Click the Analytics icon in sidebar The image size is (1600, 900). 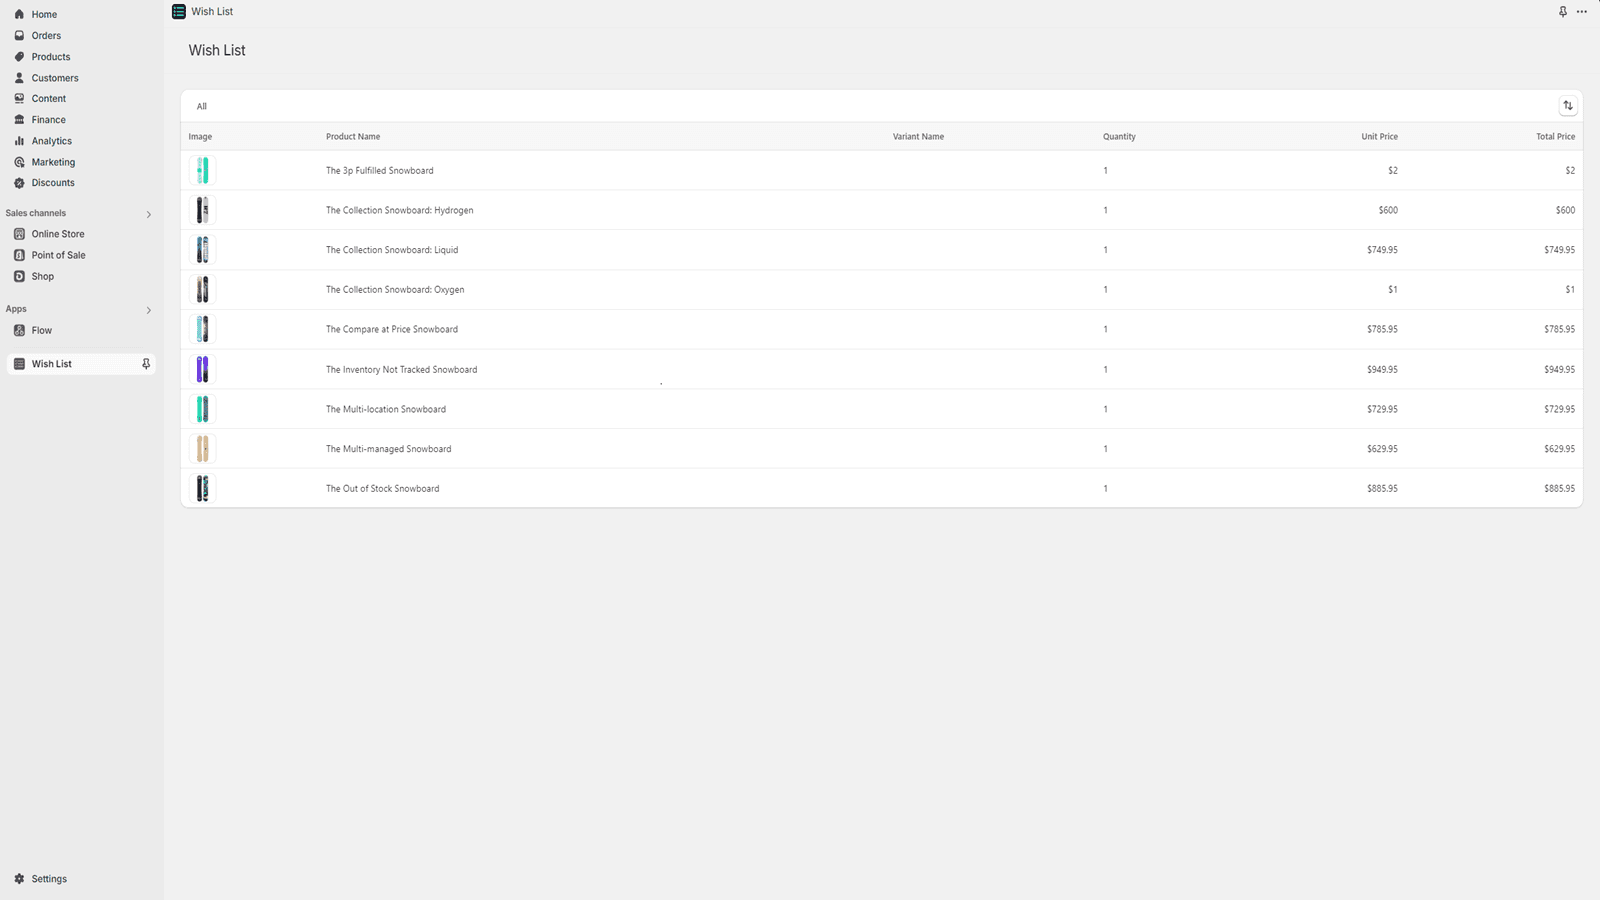point(19,140)
